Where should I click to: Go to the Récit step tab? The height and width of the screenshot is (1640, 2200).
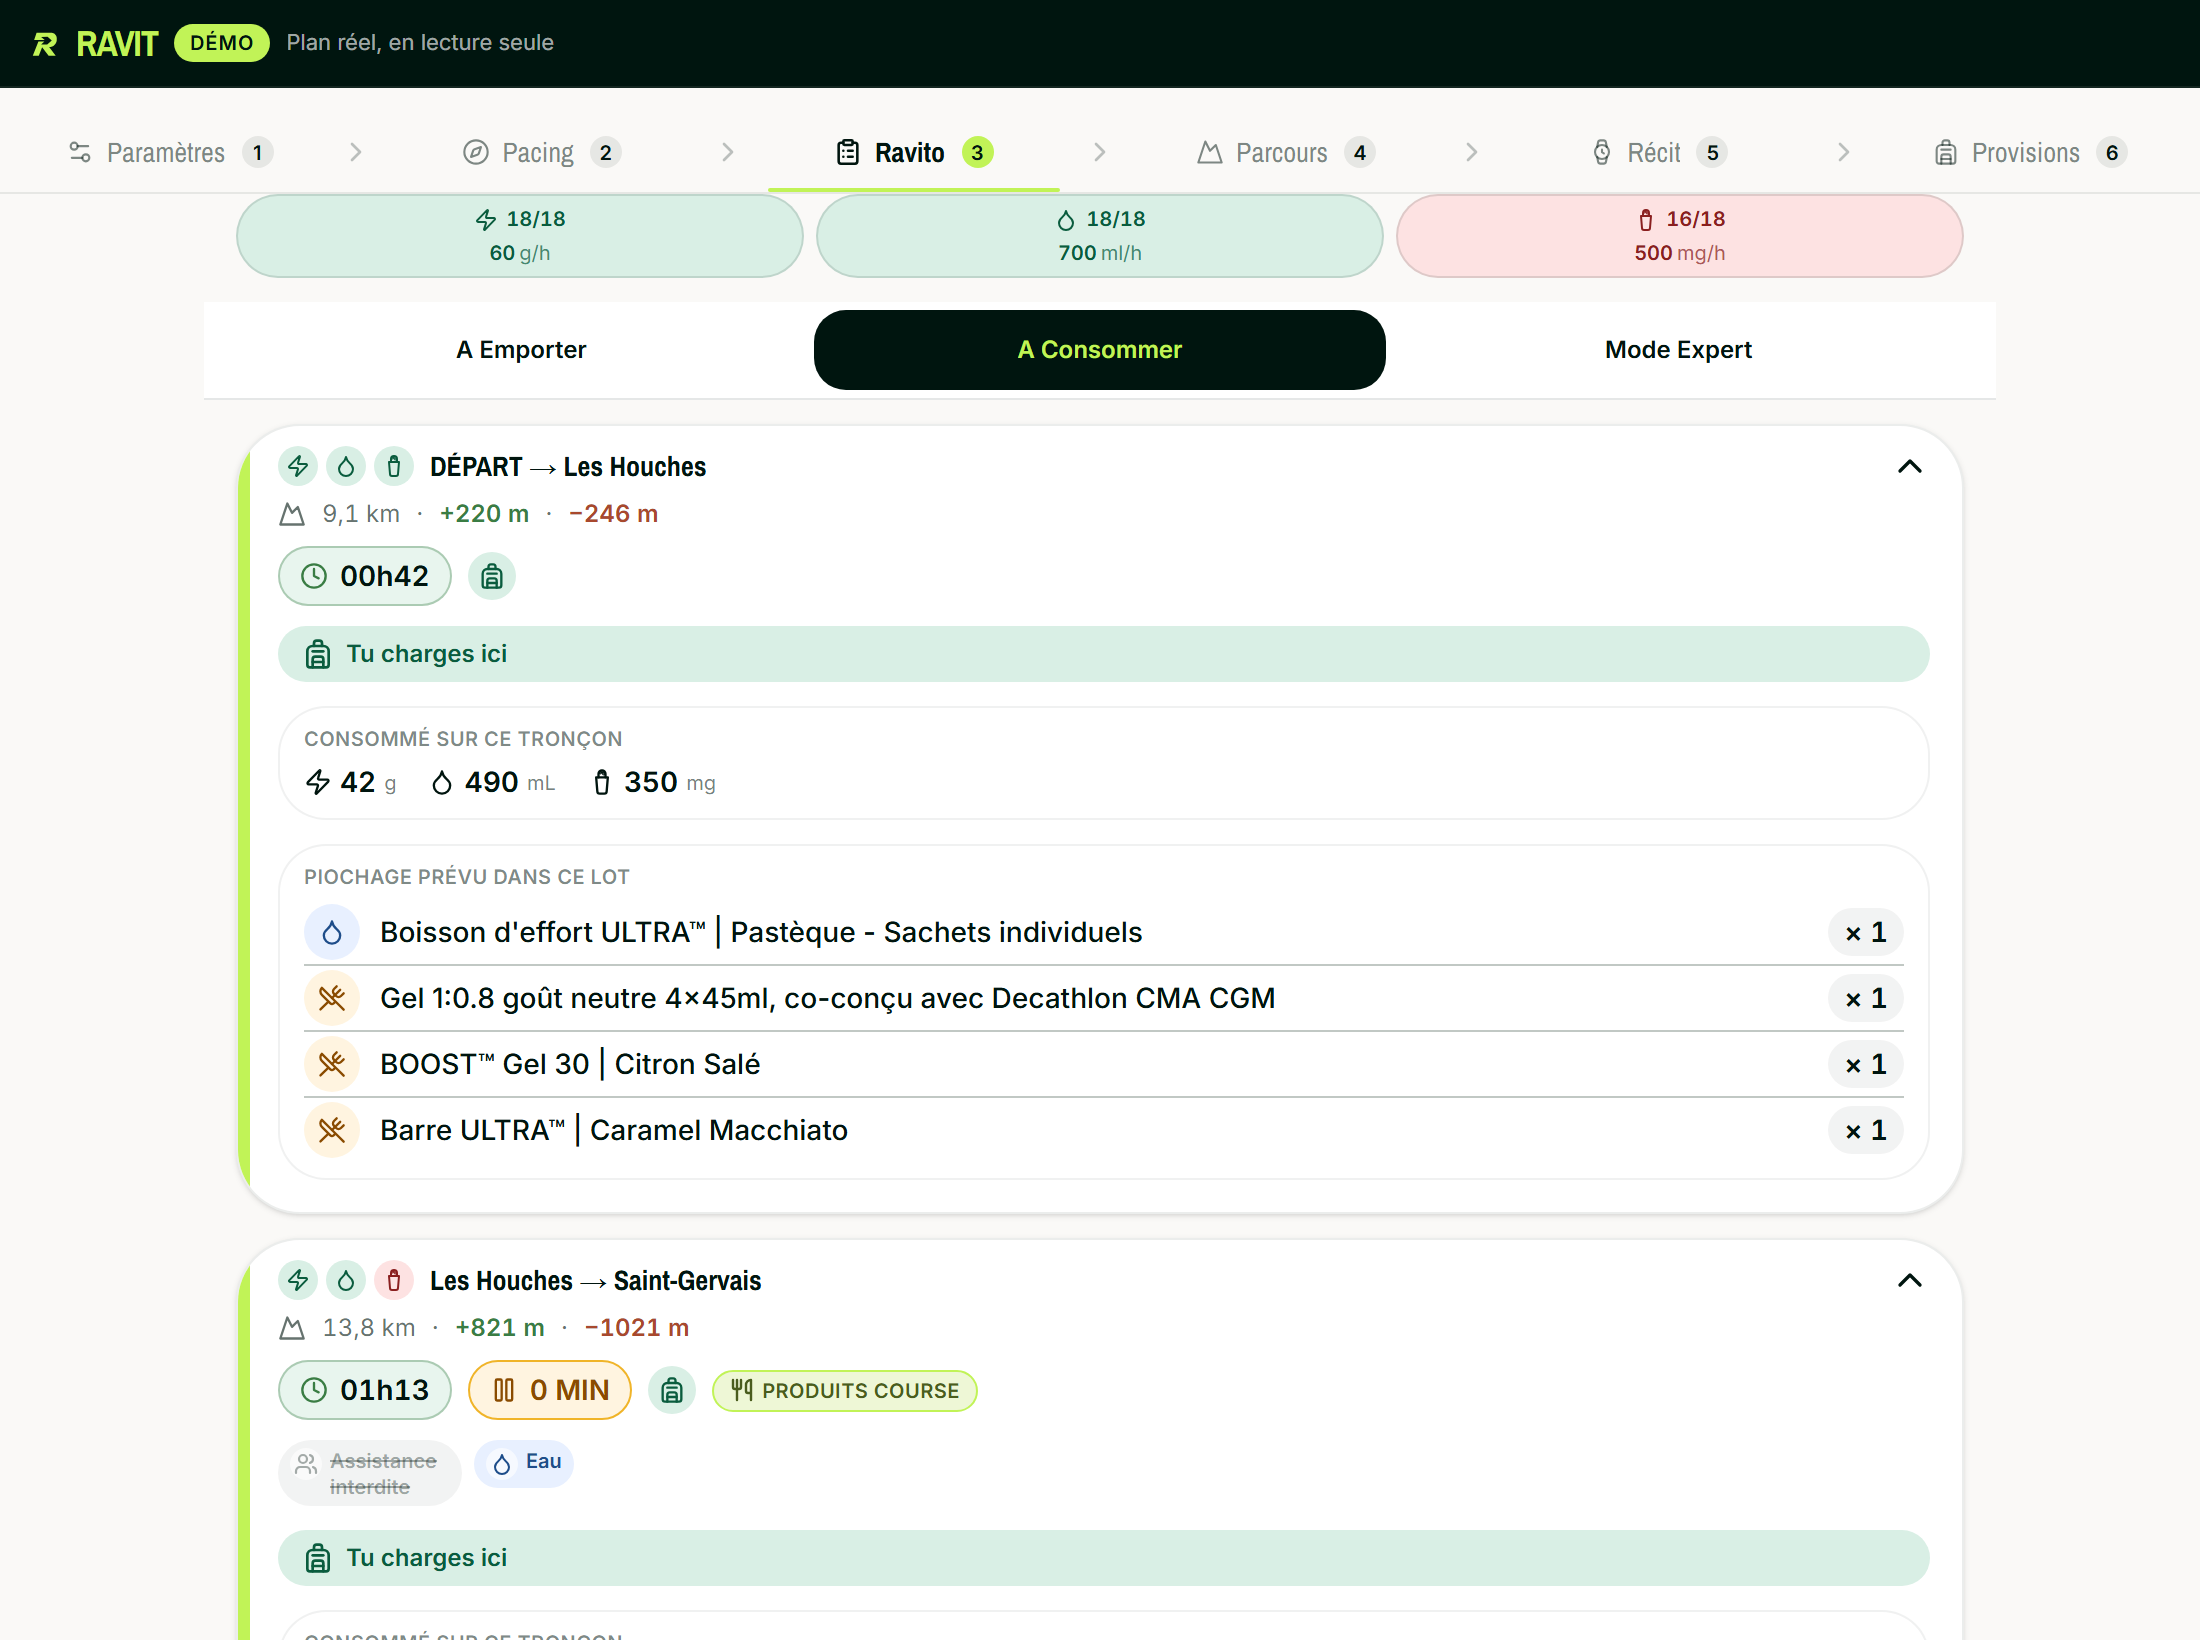click(x=1659, y=153)
